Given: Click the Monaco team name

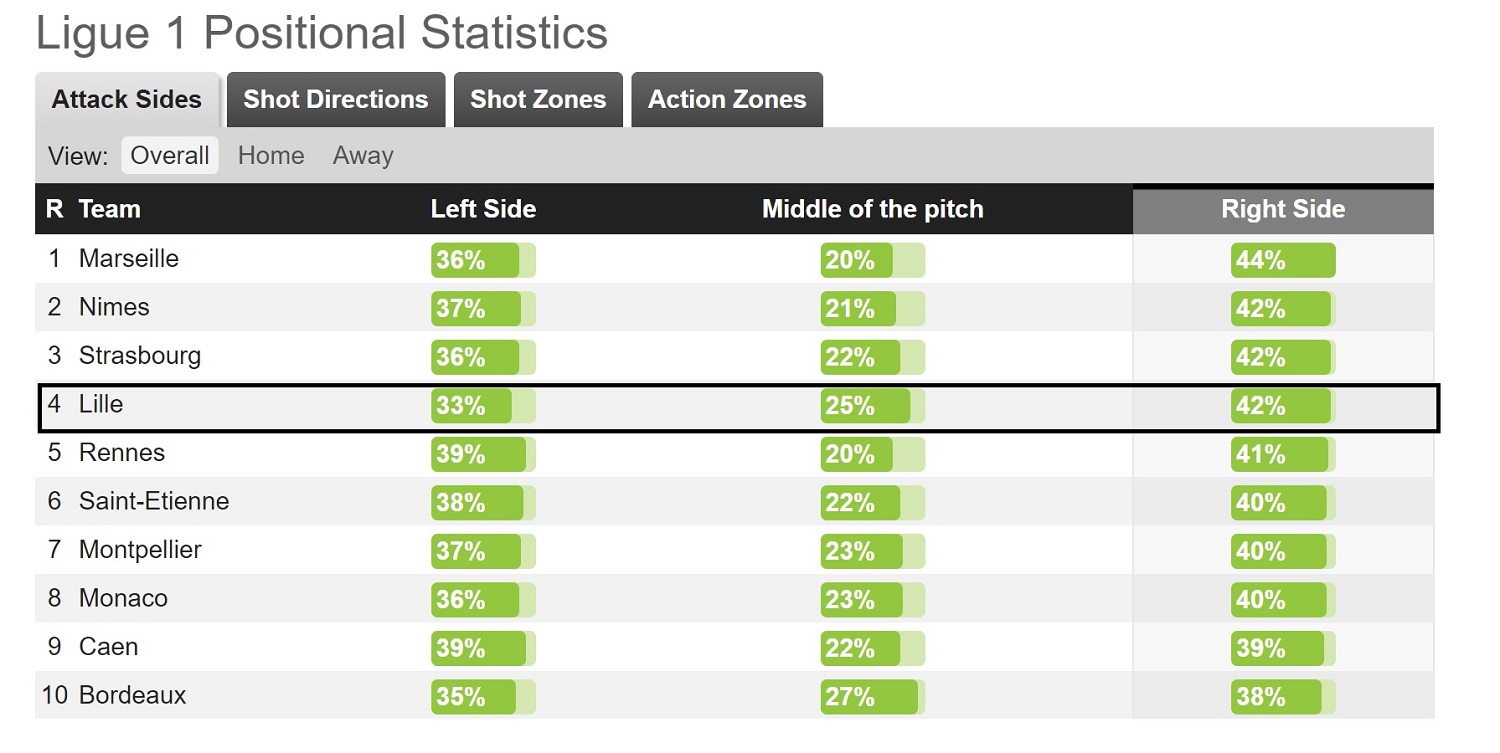Looking at the screenshot, I should 123,598.
